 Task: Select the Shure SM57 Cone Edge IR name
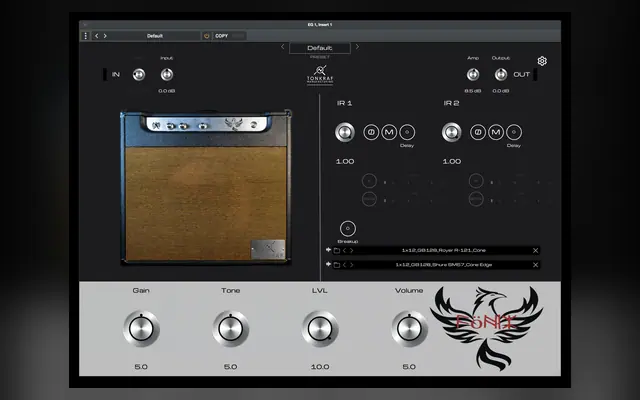pyautogui.click(x=444, y=264)
